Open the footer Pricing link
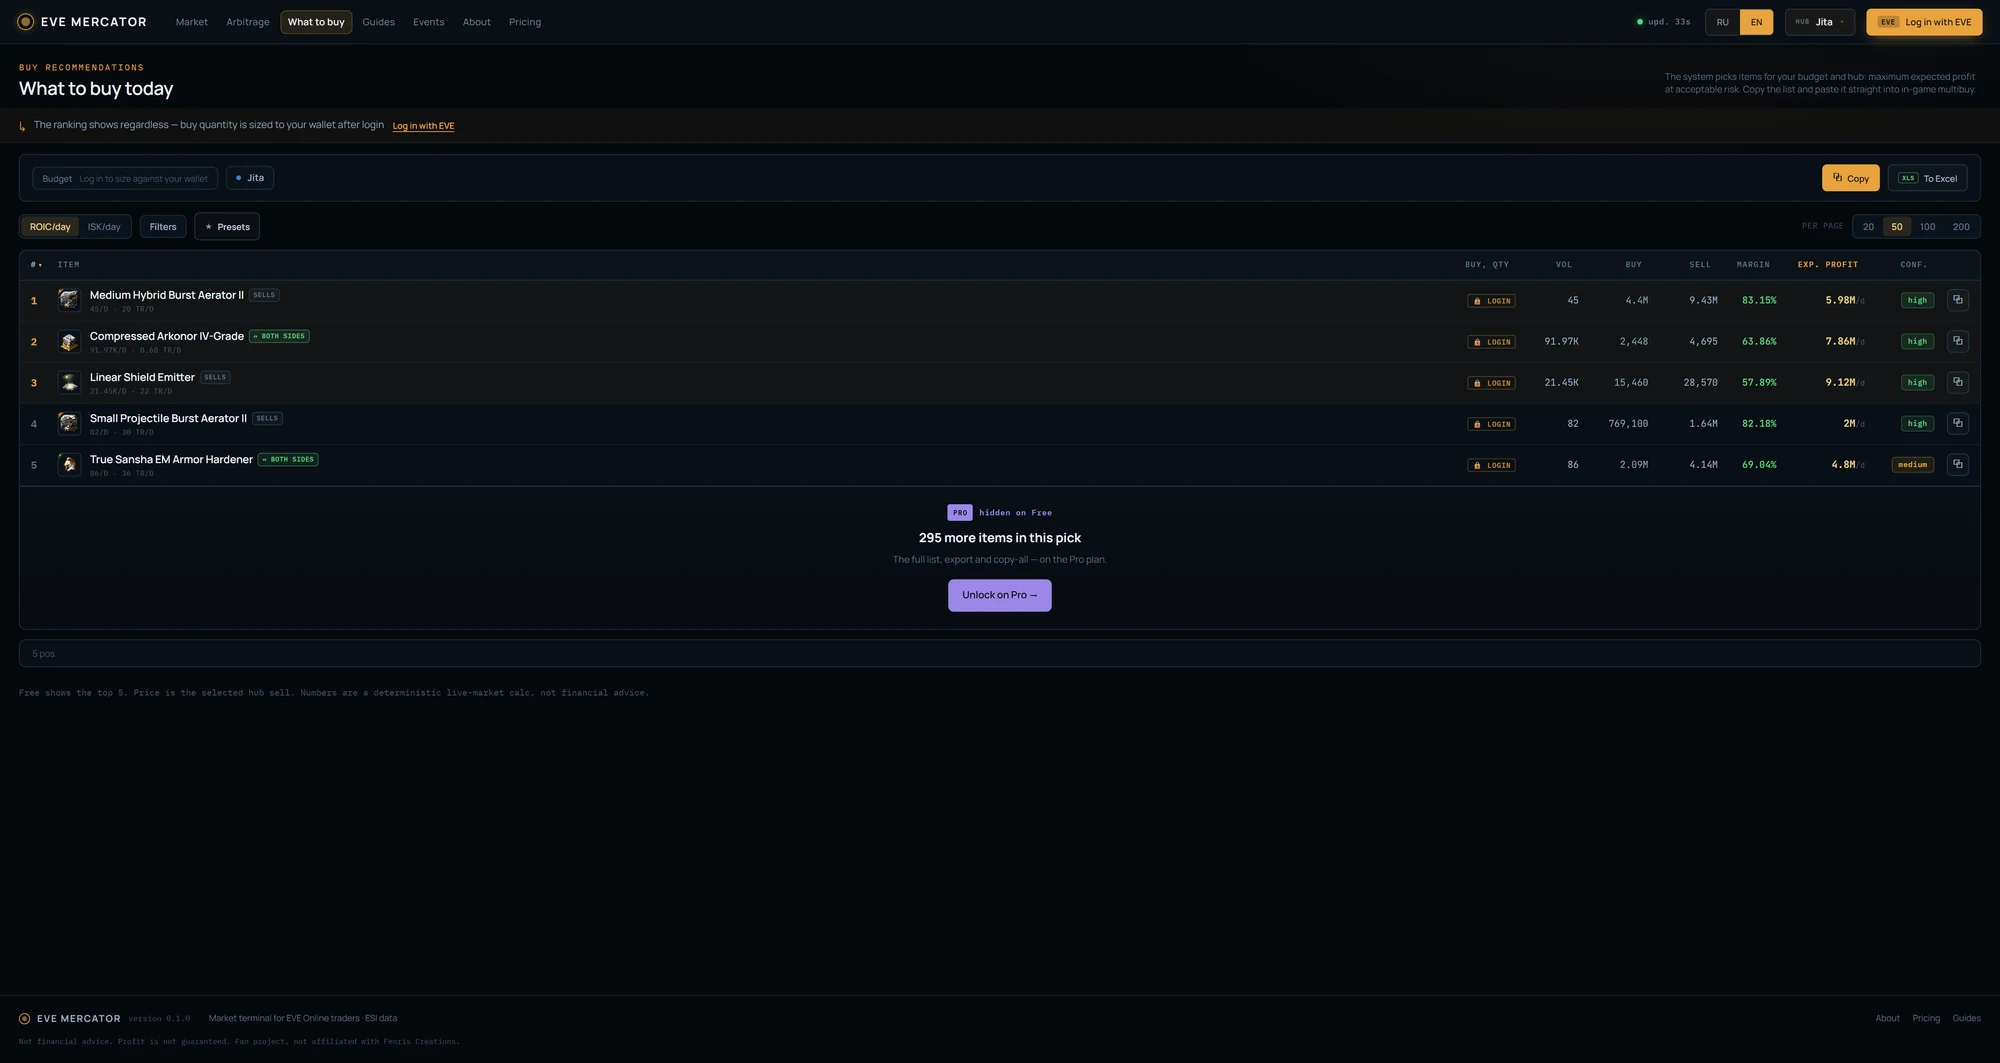The height and width of the screenshot is (1063, 2000). (1926, 1018)
